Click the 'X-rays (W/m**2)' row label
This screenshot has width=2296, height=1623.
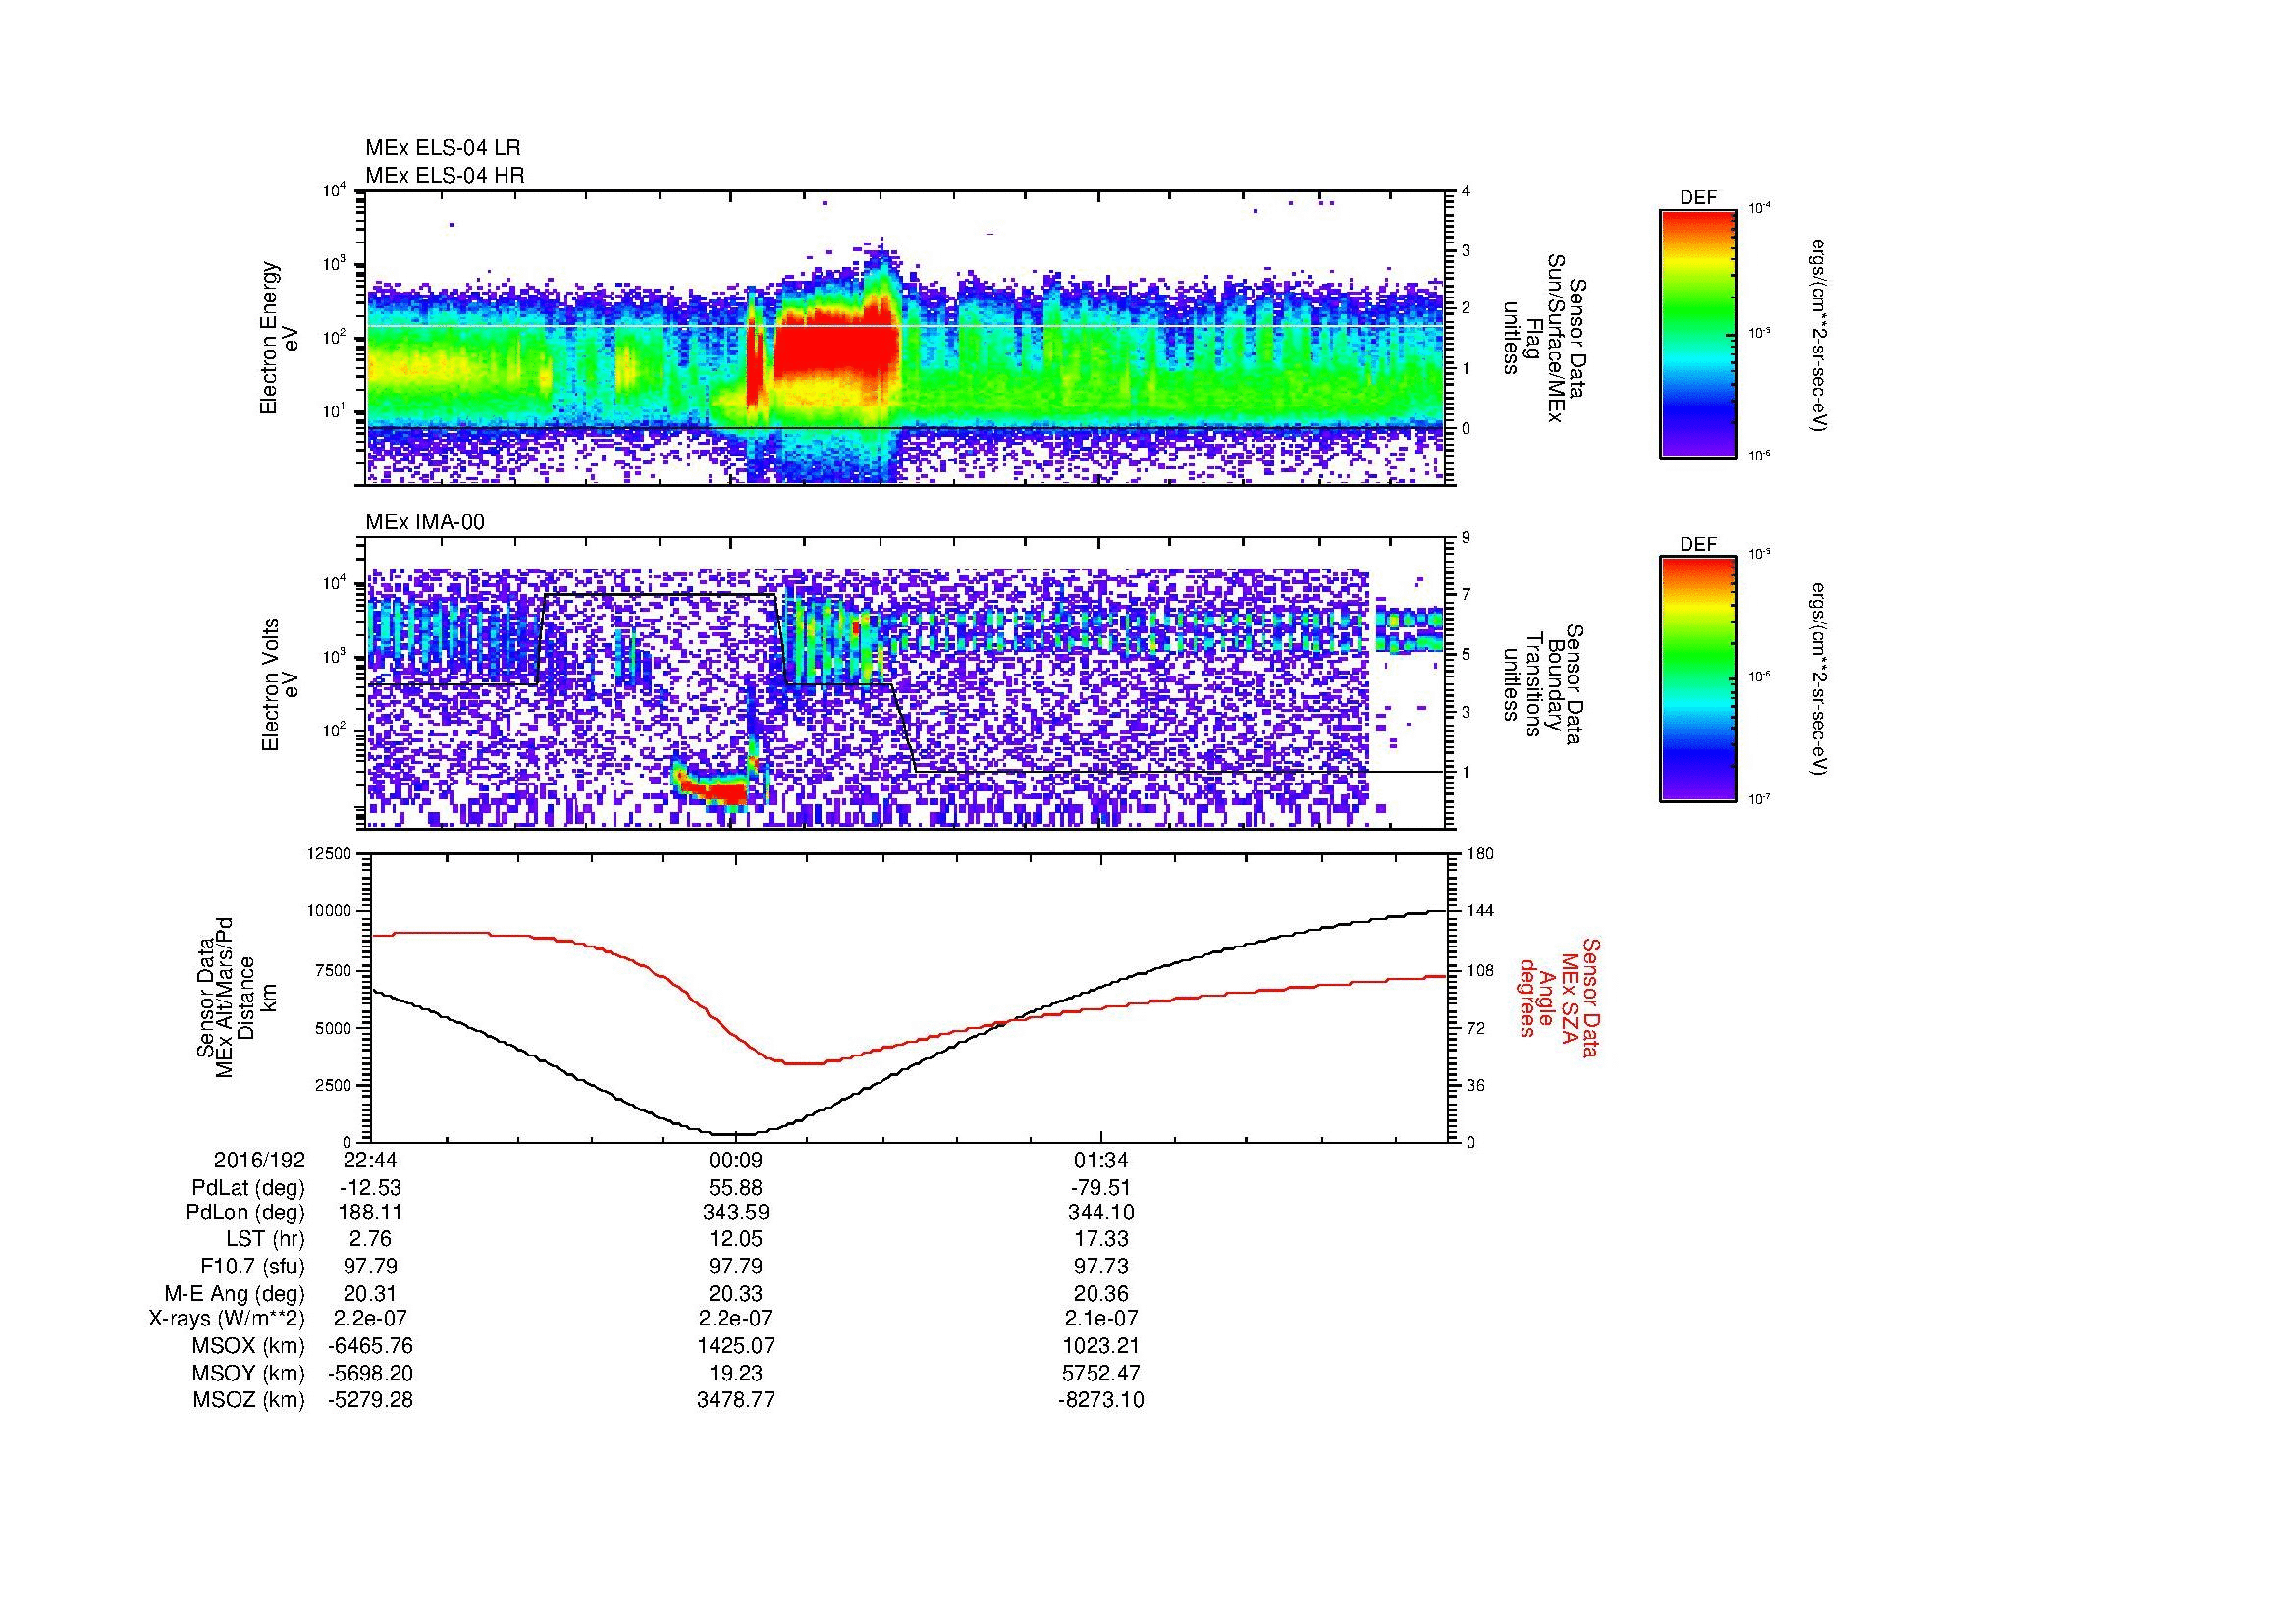(227, 1320)
